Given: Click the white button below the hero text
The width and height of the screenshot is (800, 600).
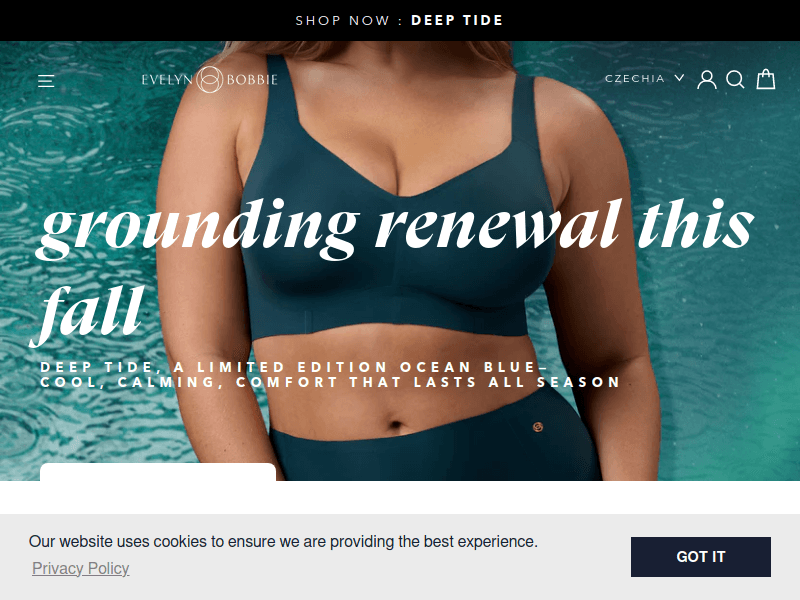Looking at the screenshot, I should point(158,472).
